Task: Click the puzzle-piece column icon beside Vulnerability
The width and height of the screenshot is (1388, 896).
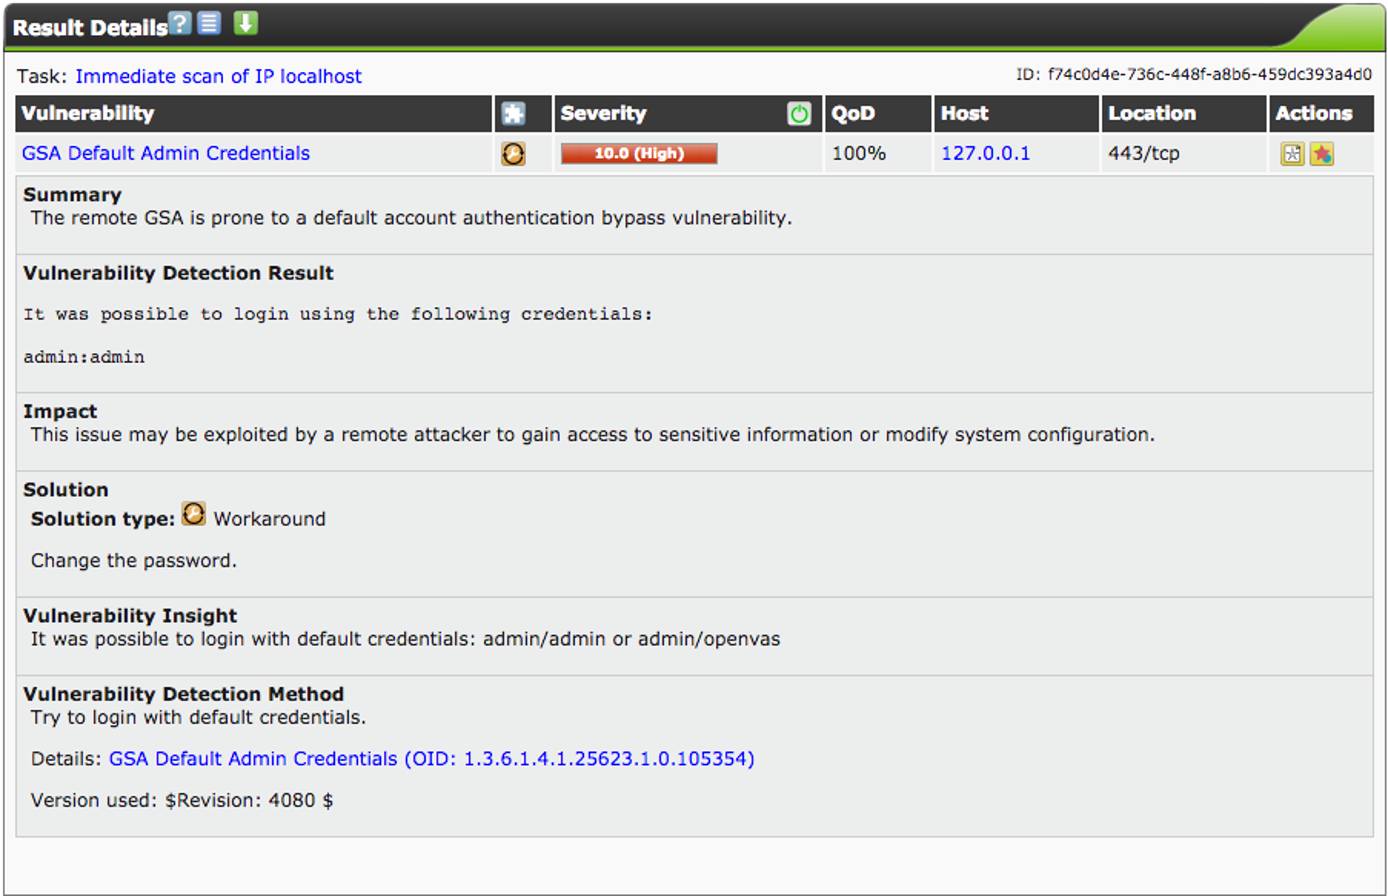Action: point(514,113)
